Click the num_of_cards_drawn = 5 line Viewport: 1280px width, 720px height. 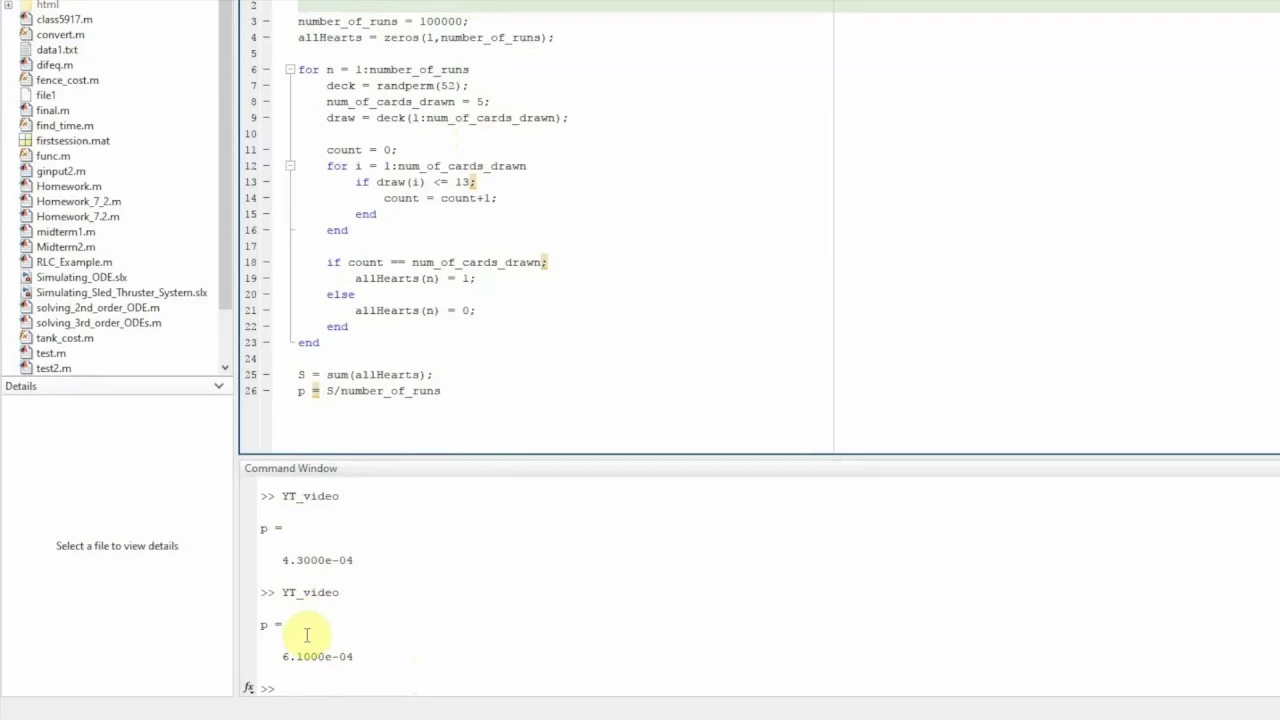click(407, 102)
